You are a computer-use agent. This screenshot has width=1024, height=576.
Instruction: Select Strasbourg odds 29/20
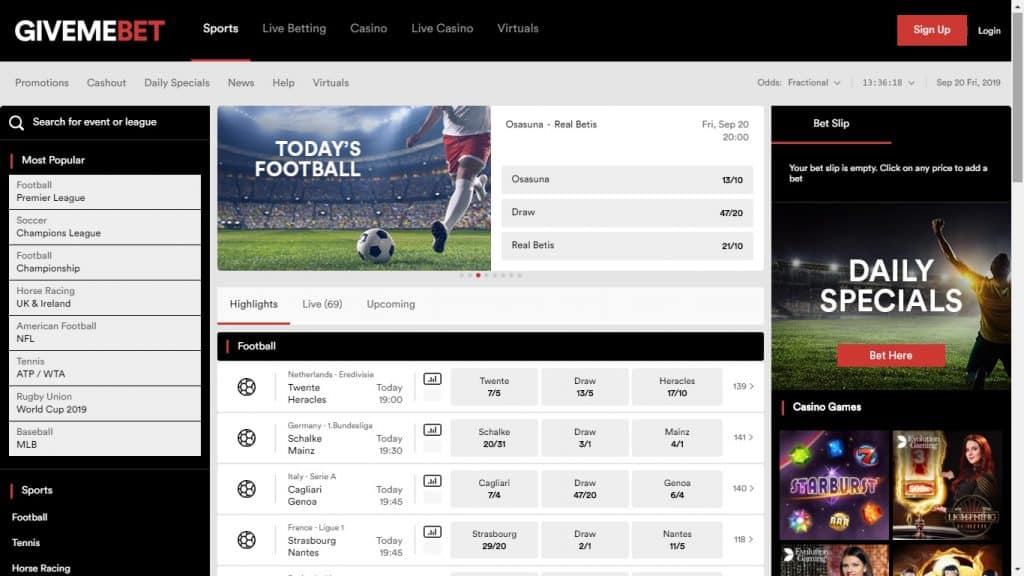[494, 540]
